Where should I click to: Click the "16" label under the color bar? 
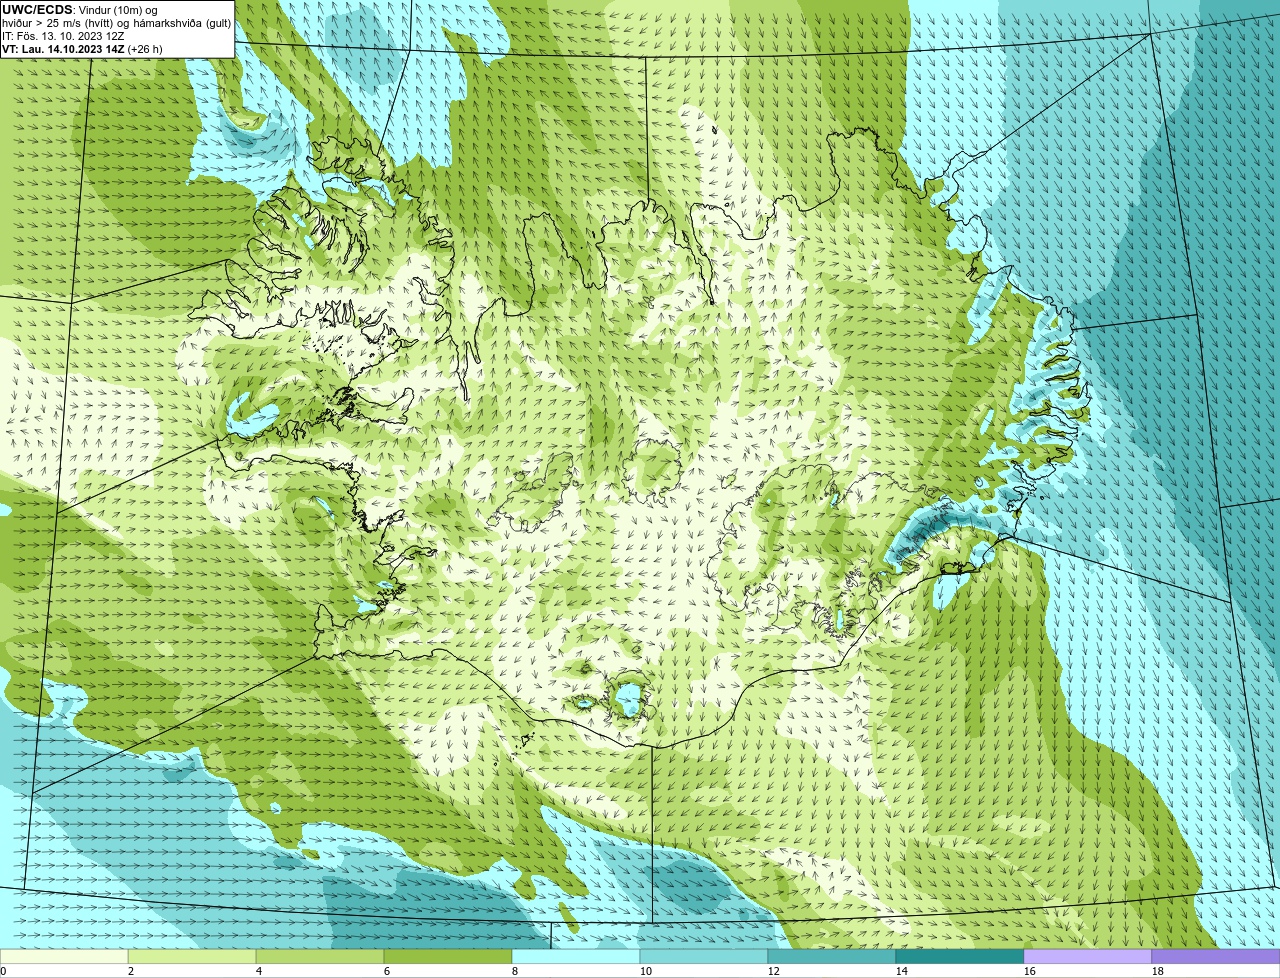pyautogui.click(x=1030, y=971)
